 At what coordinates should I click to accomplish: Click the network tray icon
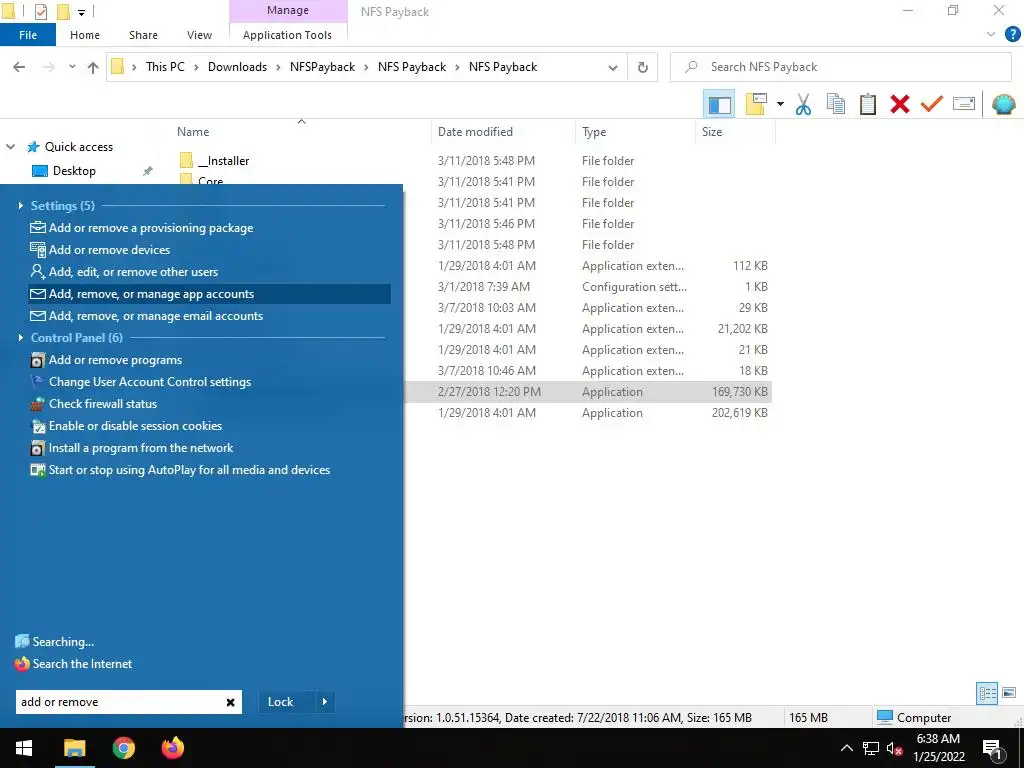(x=871, y=748)
